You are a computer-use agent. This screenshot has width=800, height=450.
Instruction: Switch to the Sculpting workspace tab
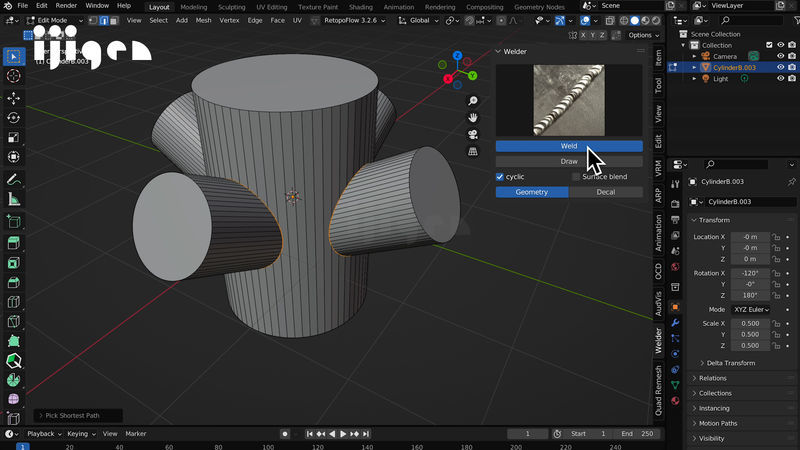click(x=233, y=6)
